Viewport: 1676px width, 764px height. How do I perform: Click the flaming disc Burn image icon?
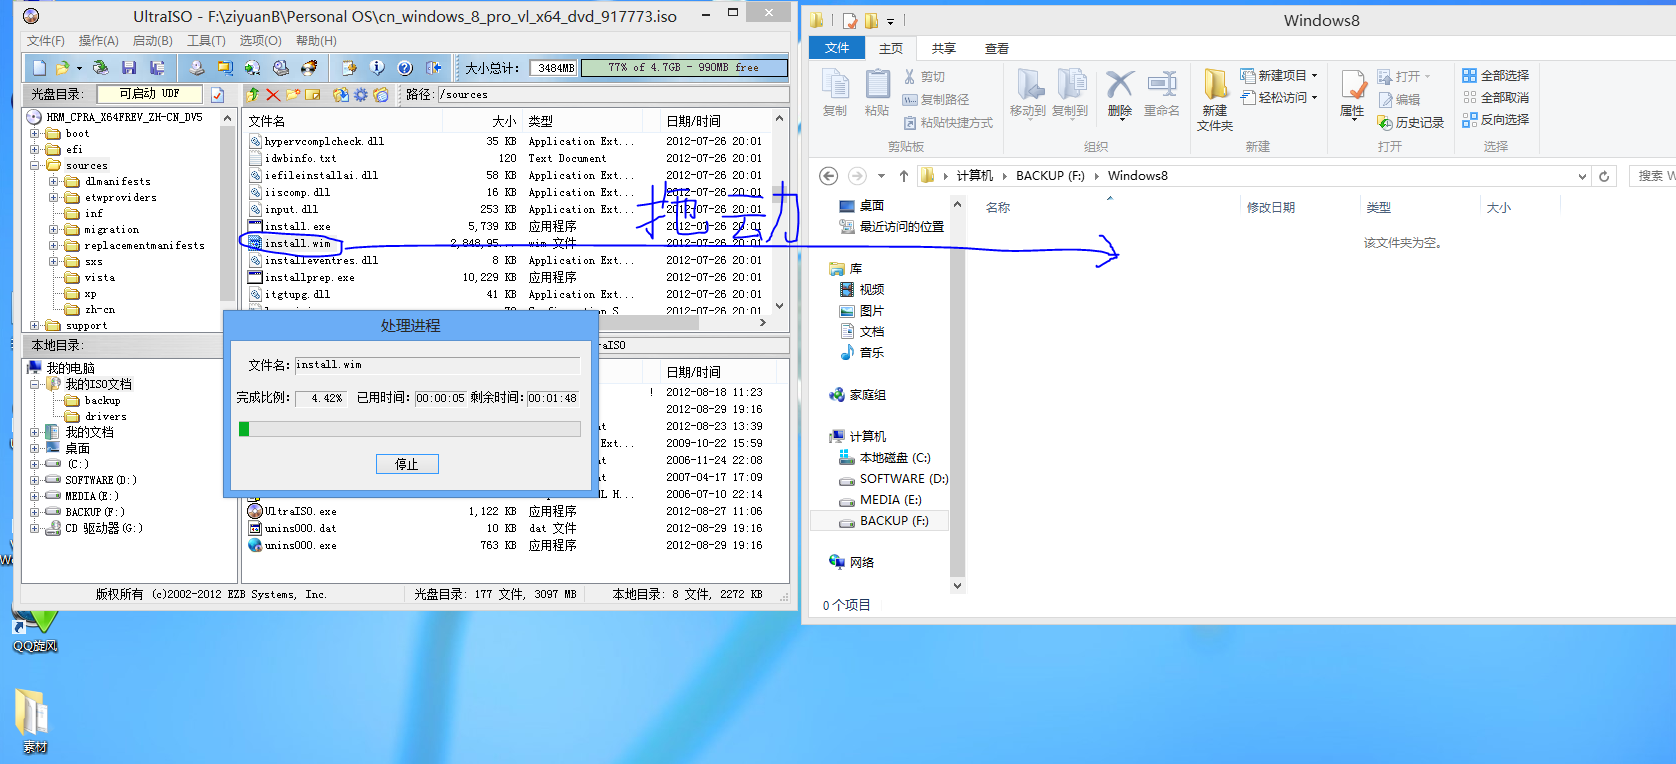click(309, 68)
